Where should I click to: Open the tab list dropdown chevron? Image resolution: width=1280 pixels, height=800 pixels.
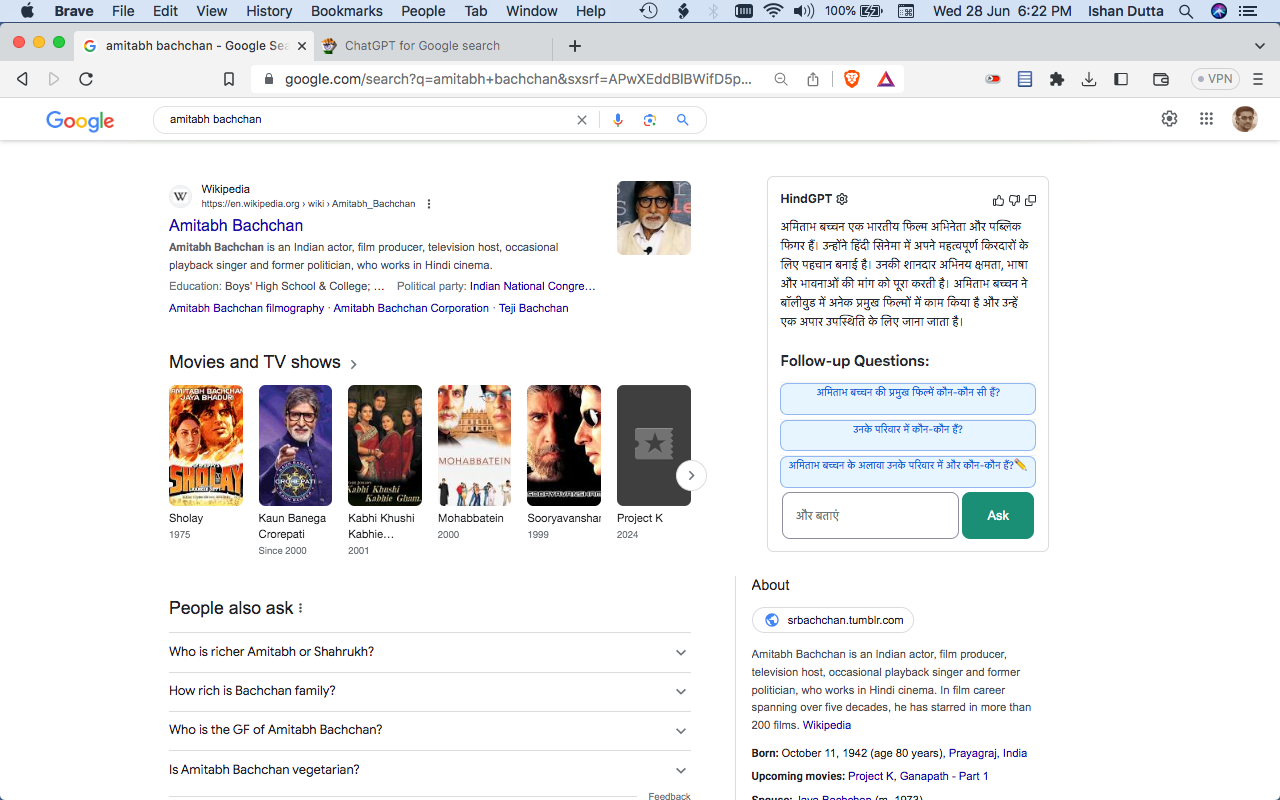tap(1259, 45)
